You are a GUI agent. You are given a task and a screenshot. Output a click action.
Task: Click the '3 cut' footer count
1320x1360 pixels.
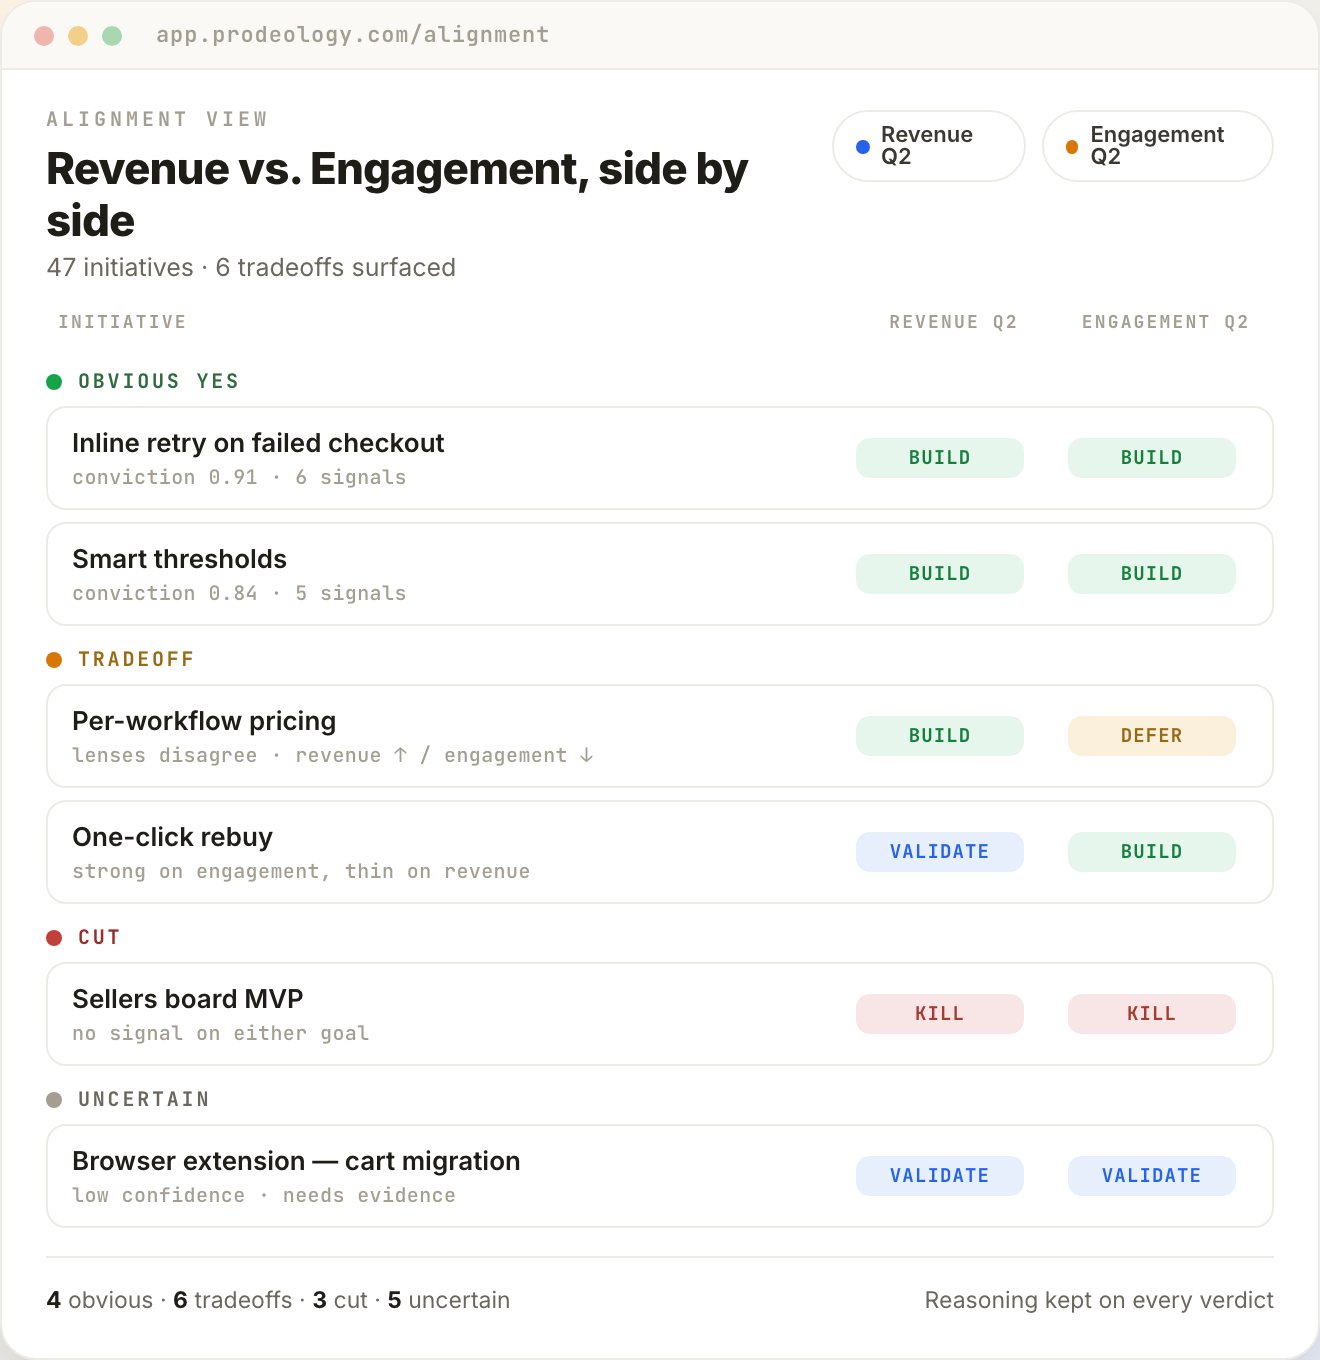(340, 1300)
